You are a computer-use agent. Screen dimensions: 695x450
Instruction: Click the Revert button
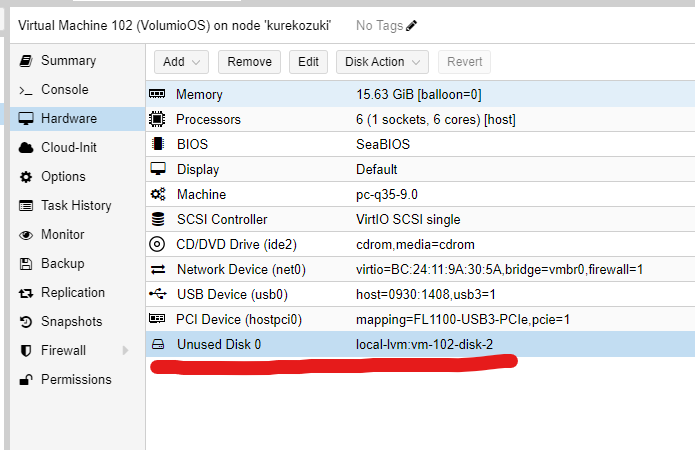[x=464, y=62]
